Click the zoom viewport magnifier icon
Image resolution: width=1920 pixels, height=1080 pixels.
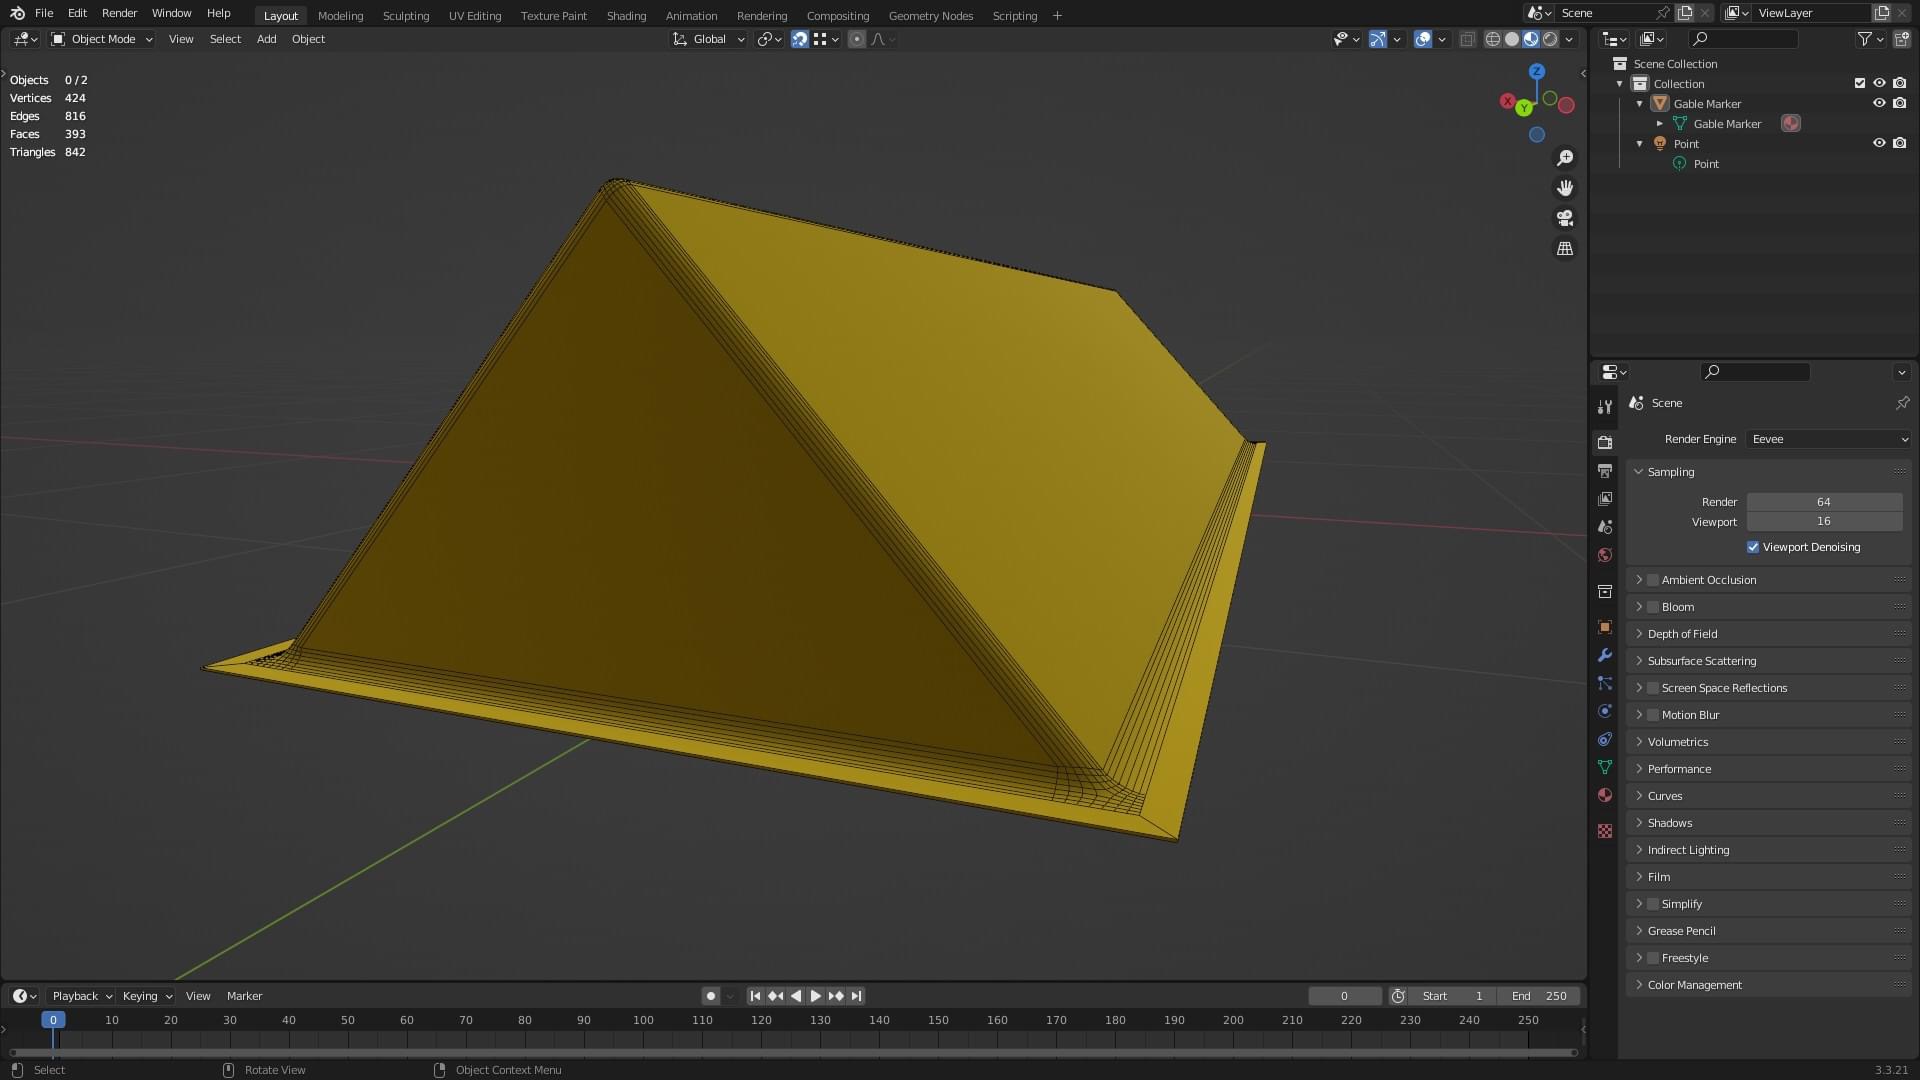coord(1565,158)
